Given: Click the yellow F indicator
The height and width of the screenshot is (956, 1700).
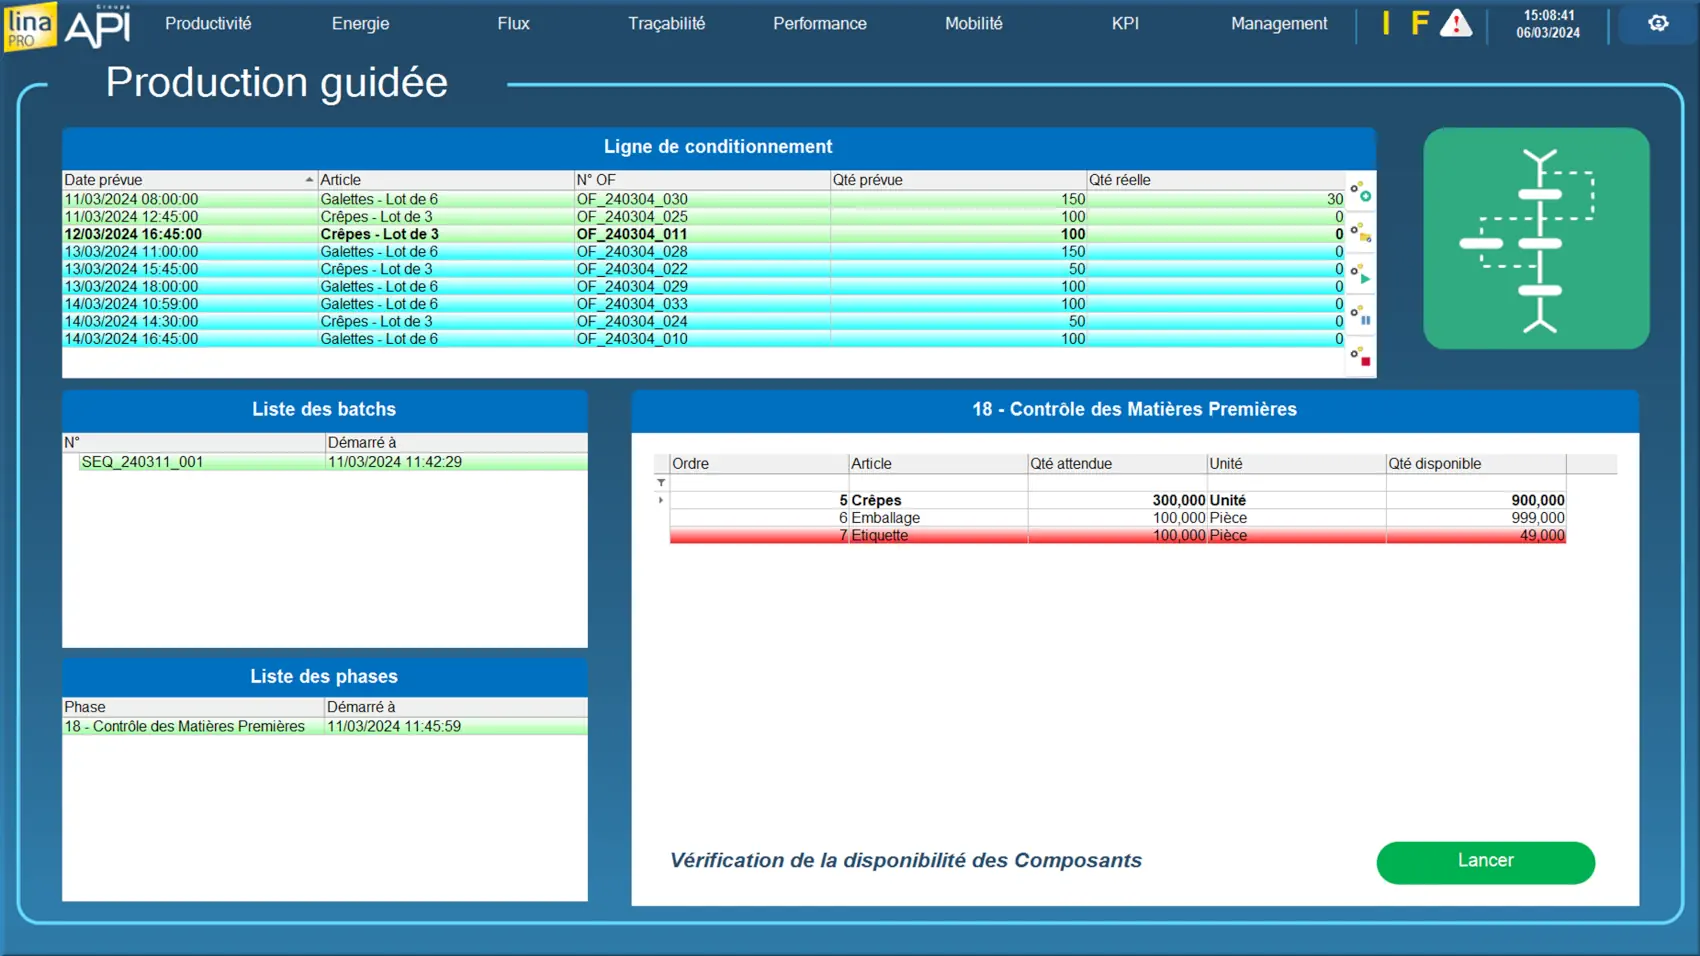Looking at the screenshot, I should 1419,23.
